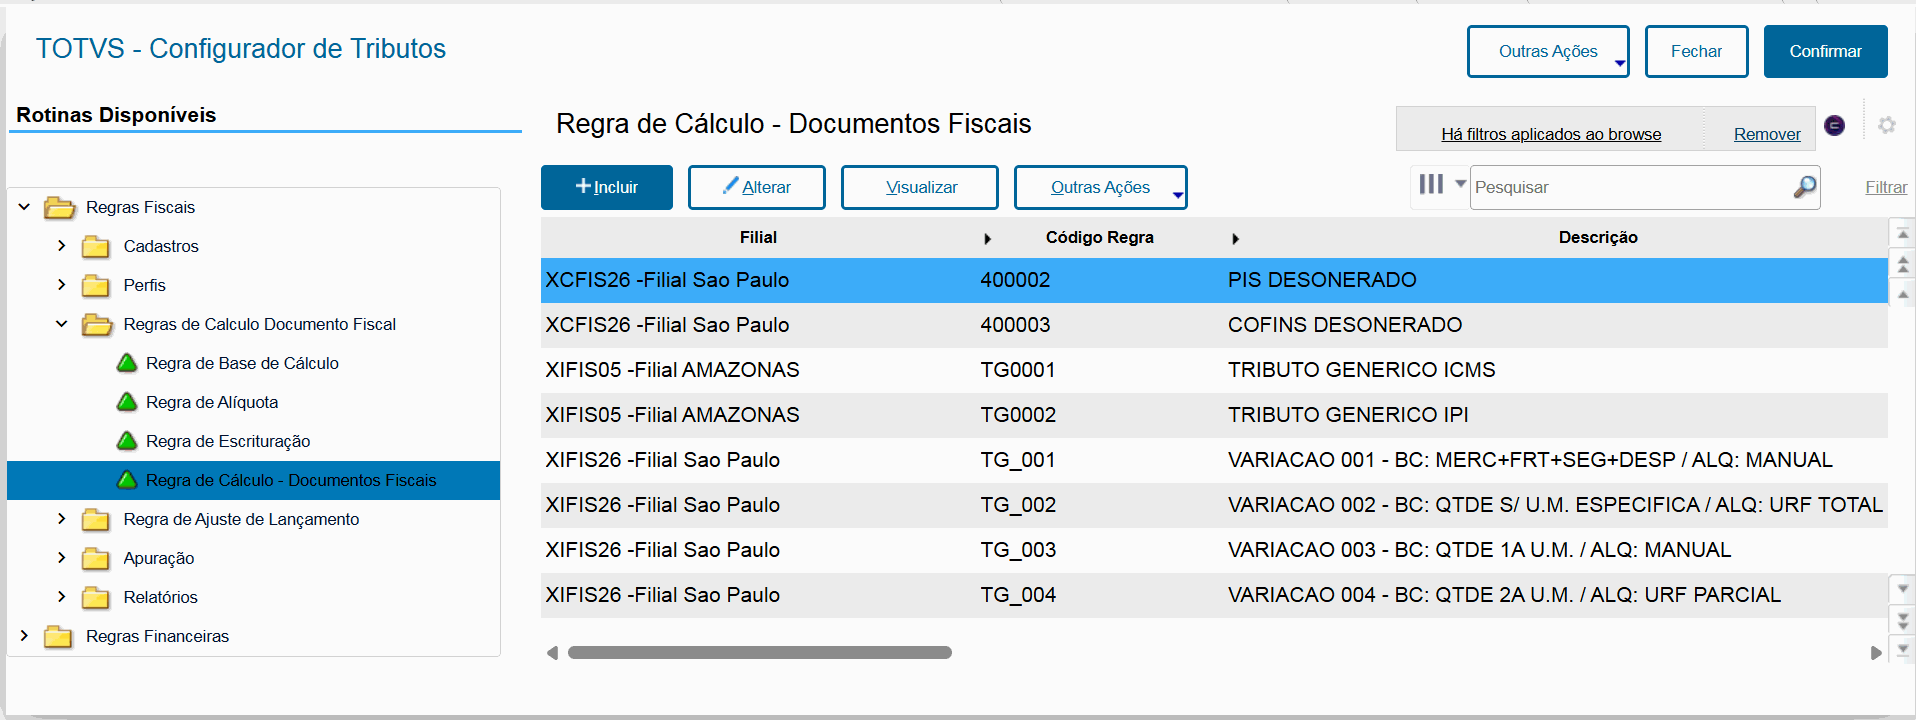This screenshot has width=1916, height=720.
Task: Open the grid-toolbar Outras Ações dropdown
Action: point(1100,187)
